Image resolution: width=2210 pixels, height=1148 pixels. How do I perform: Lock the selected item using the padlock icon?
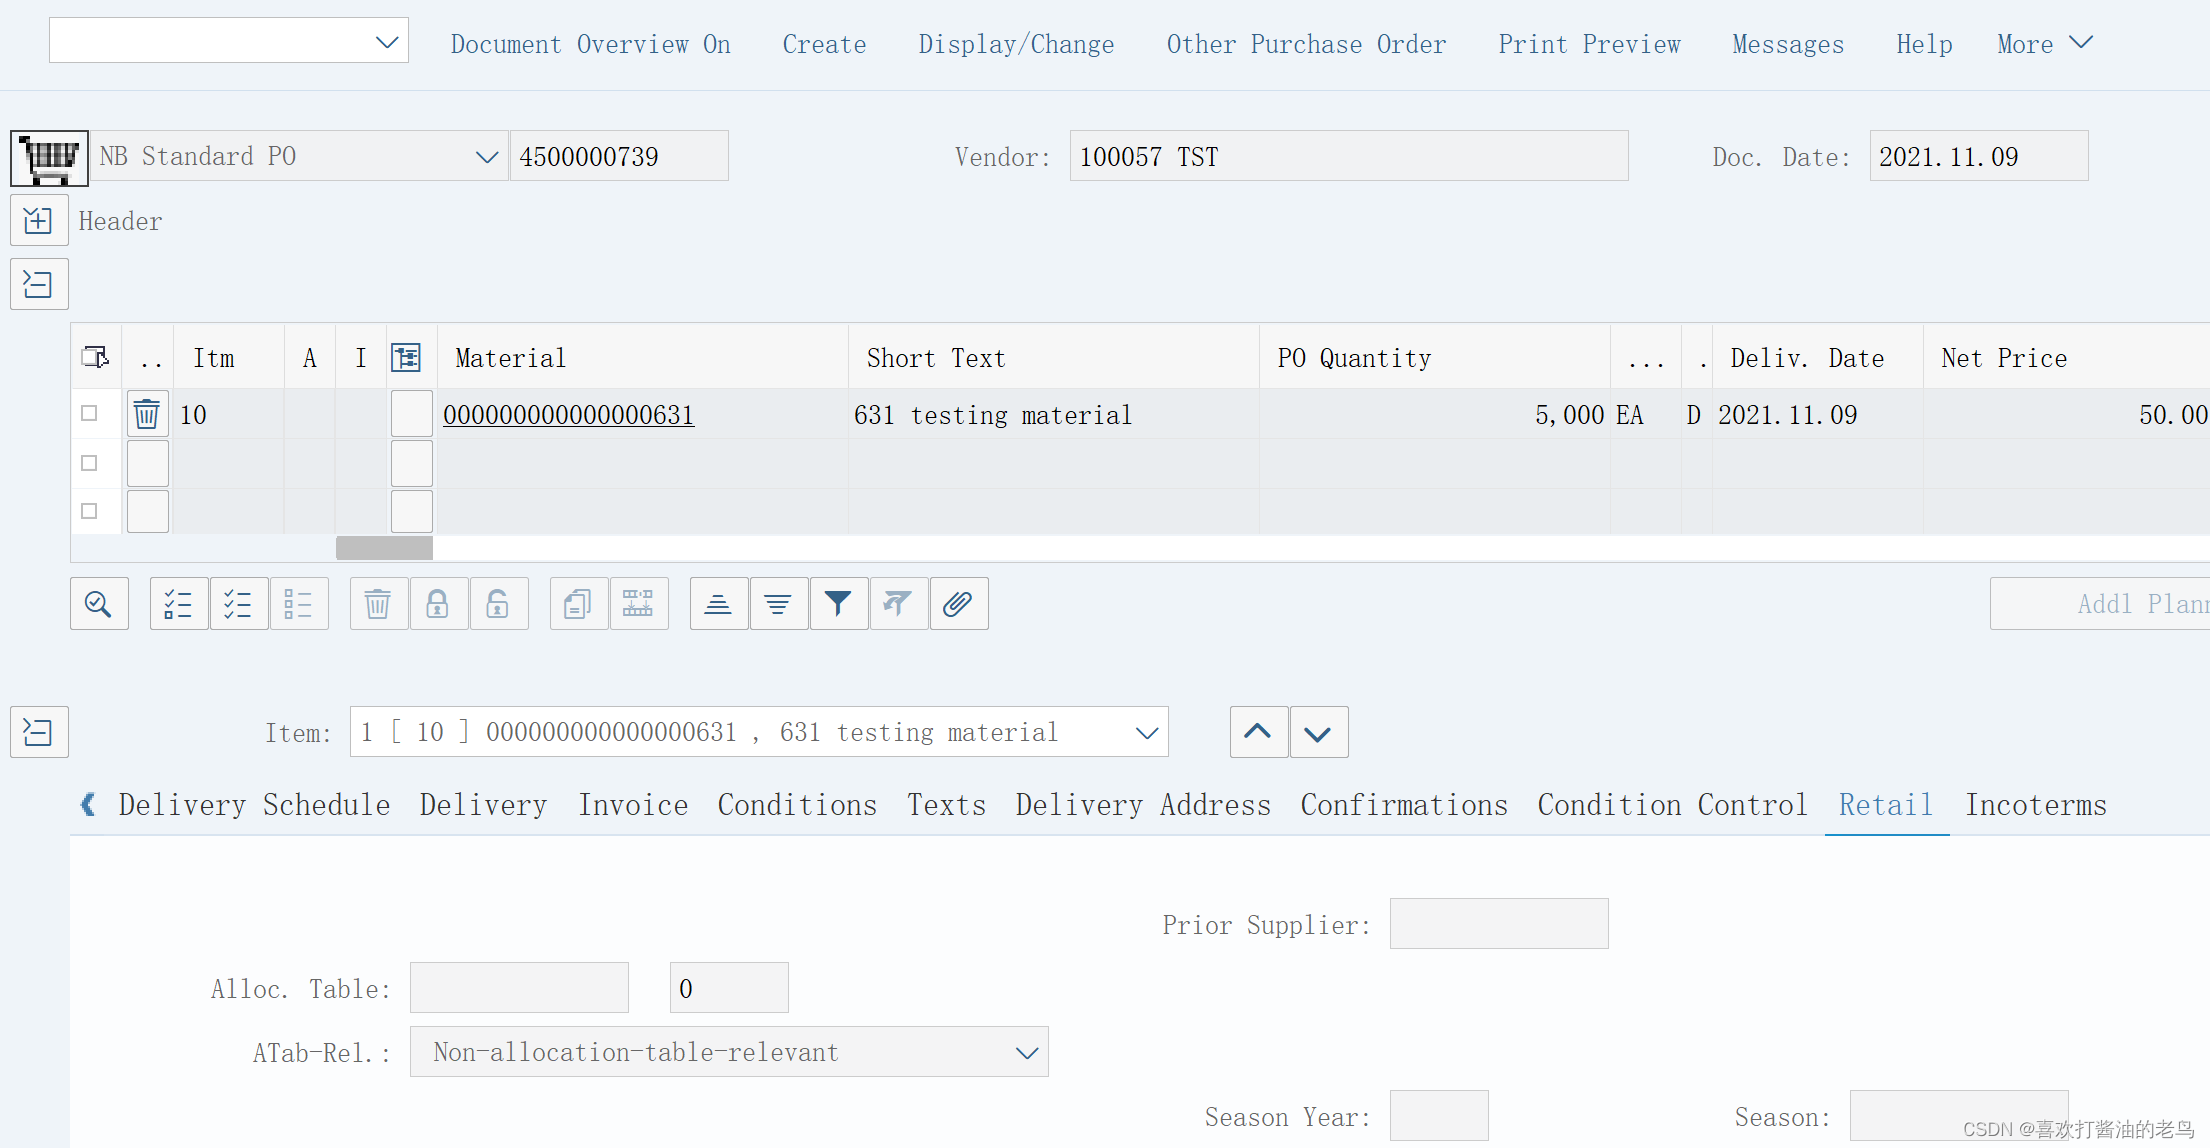coord(439,603)
